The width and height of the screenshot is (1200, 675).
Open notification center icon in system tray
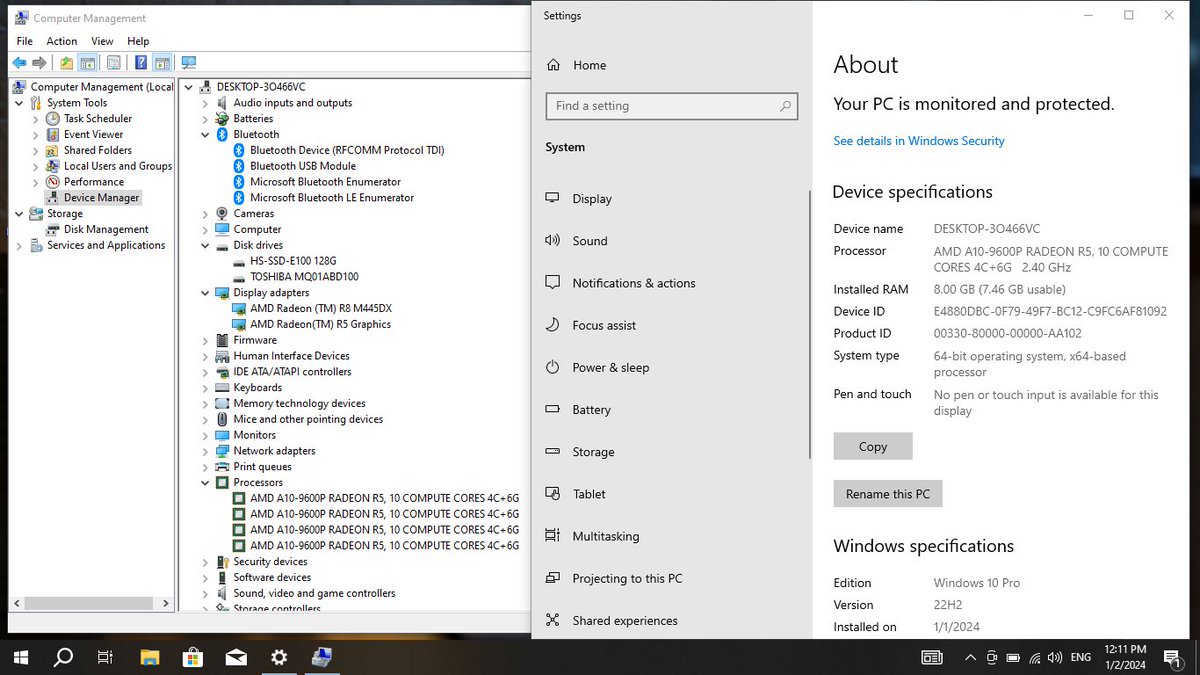[x=1172, y=657]
